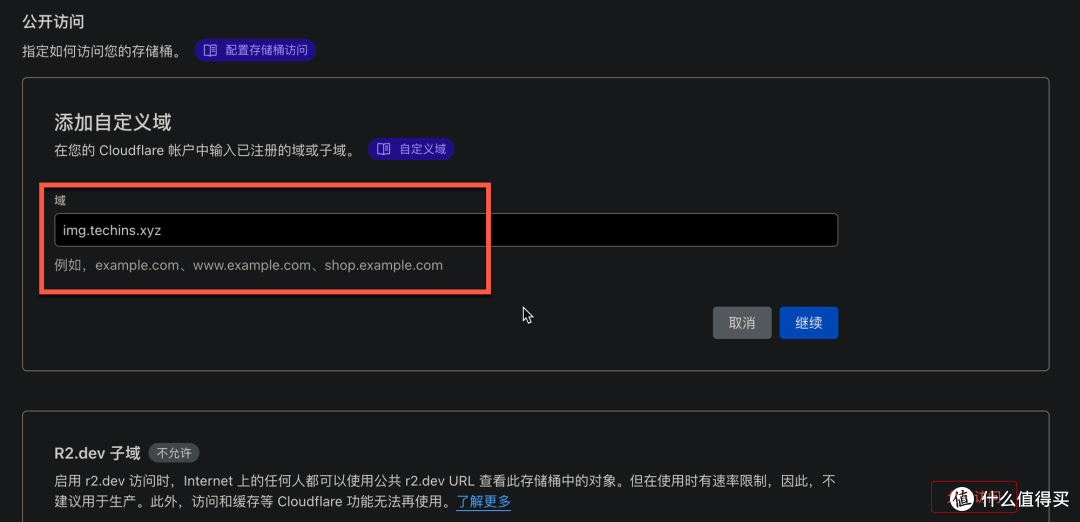1080x522 pixels.
Task: Click the example.com hint text below field
Action: (x=249, y=265)
